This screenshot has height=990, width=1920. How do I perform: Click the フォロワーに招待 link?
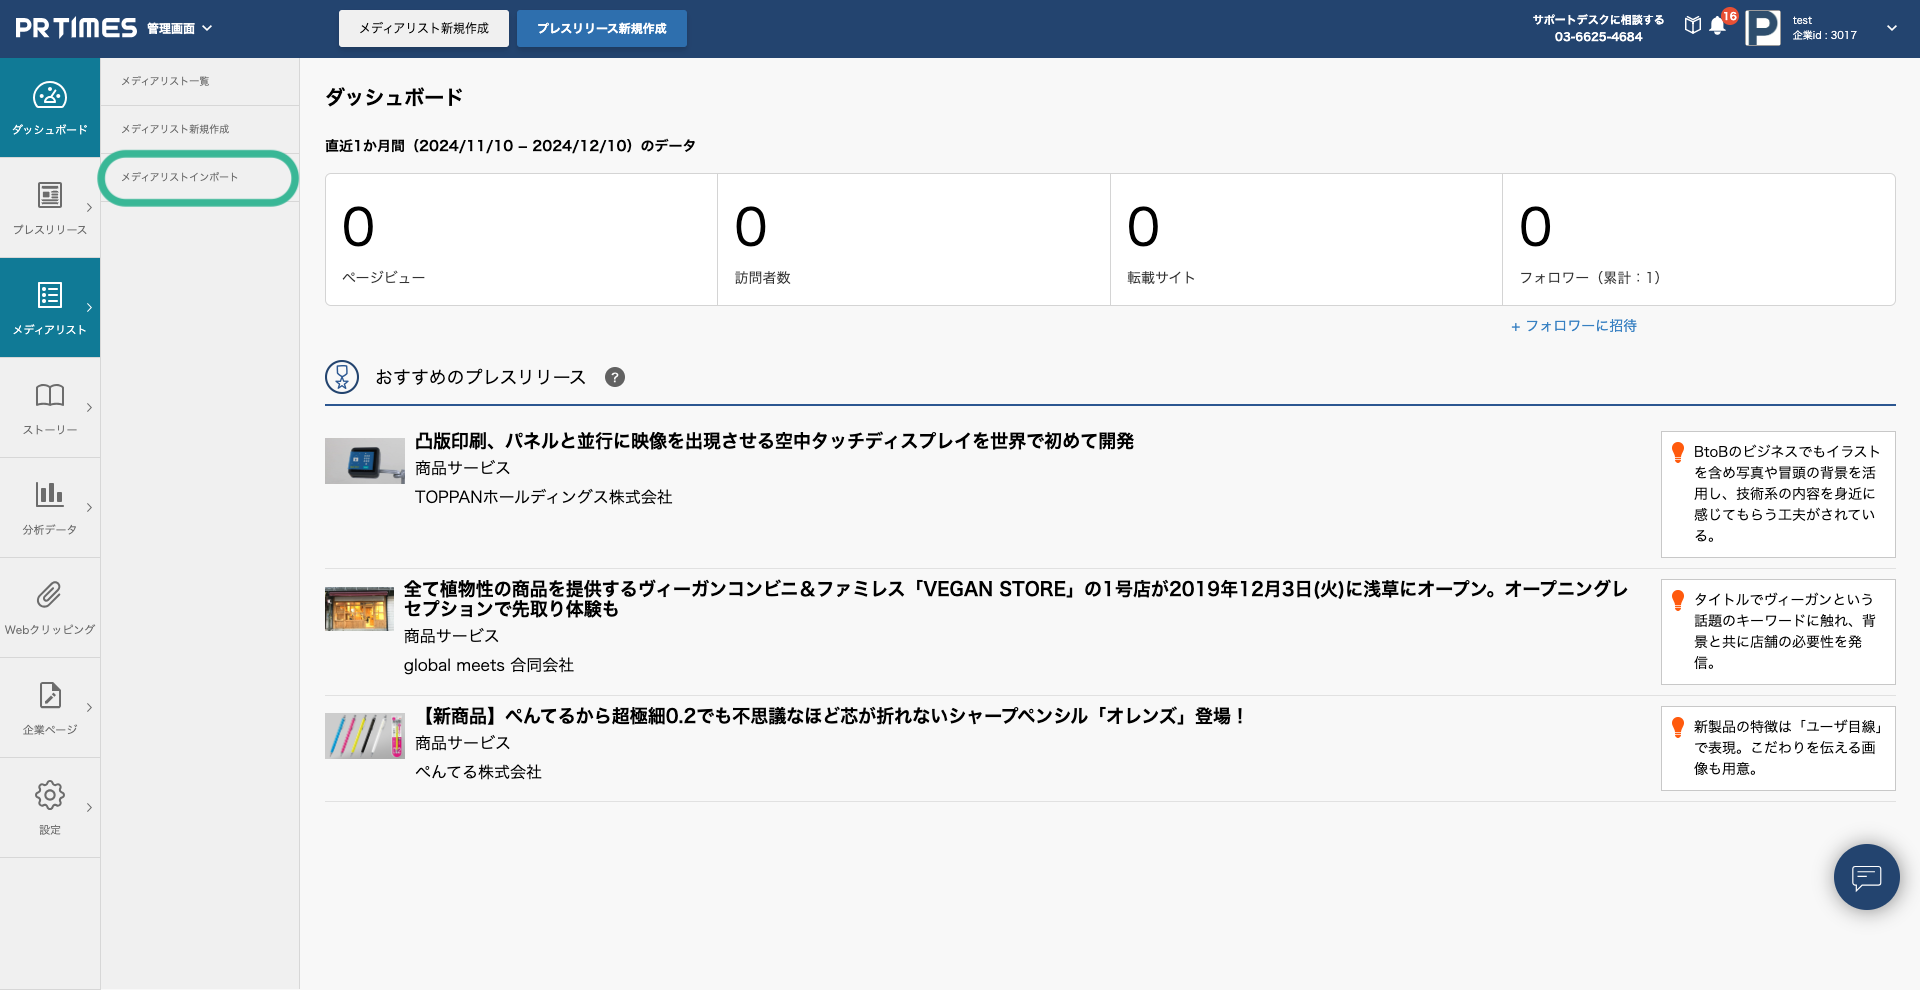pyautogui.click(x=1574, y=326)
